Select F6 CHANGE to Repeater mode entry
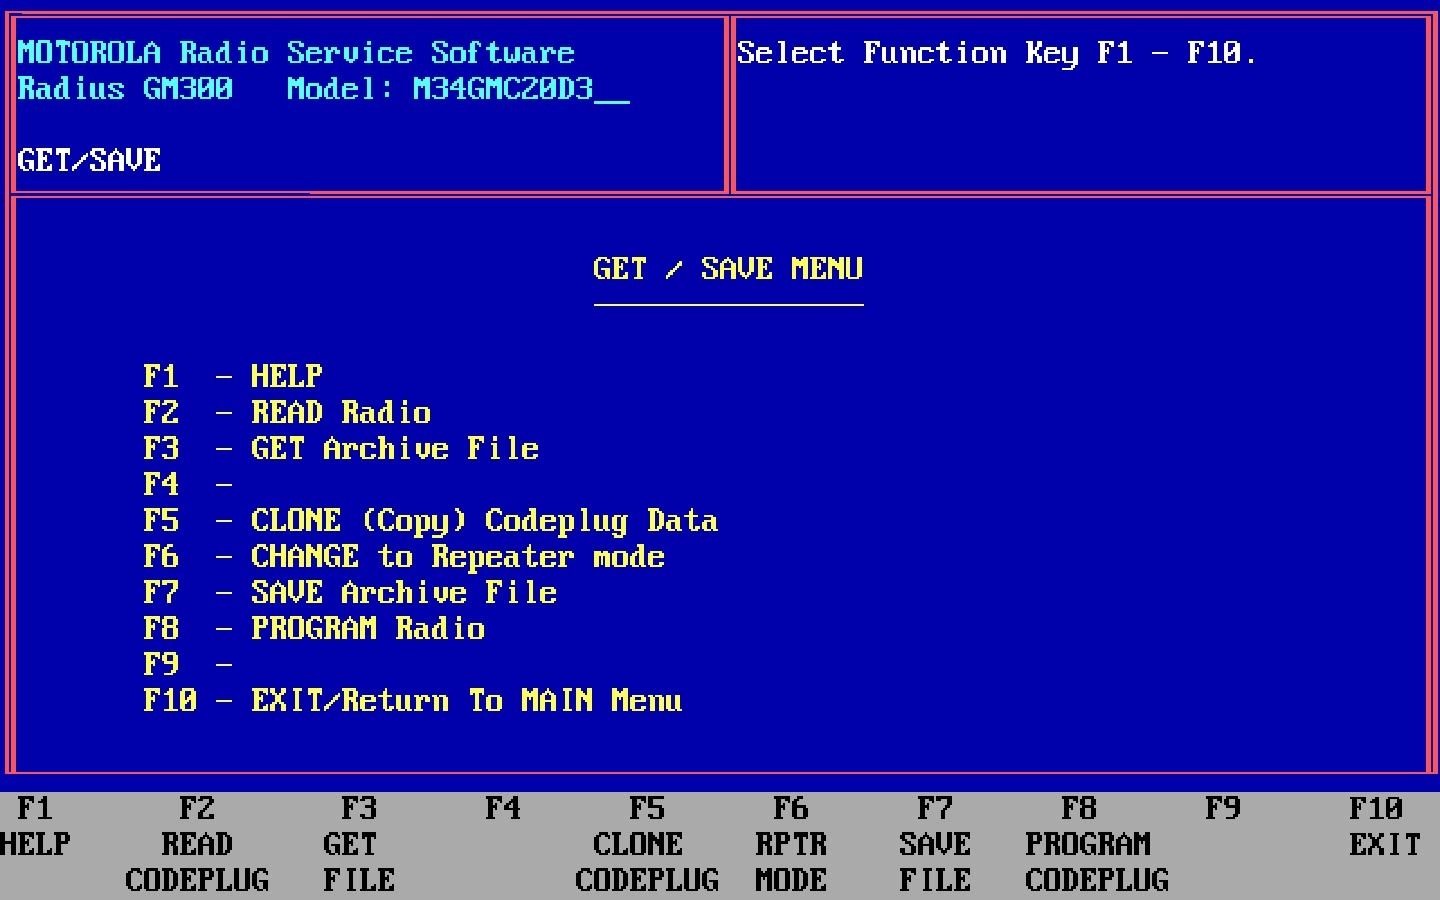This screenshot has height=900, width=1440. pyautogui.click(x=404, y=556)
